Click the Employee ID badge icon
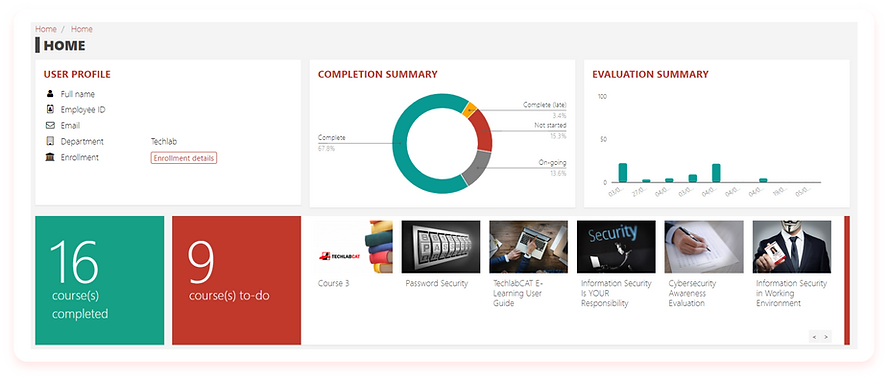The height and width of the screenshot is (380, 888). [x=50, y=109]
